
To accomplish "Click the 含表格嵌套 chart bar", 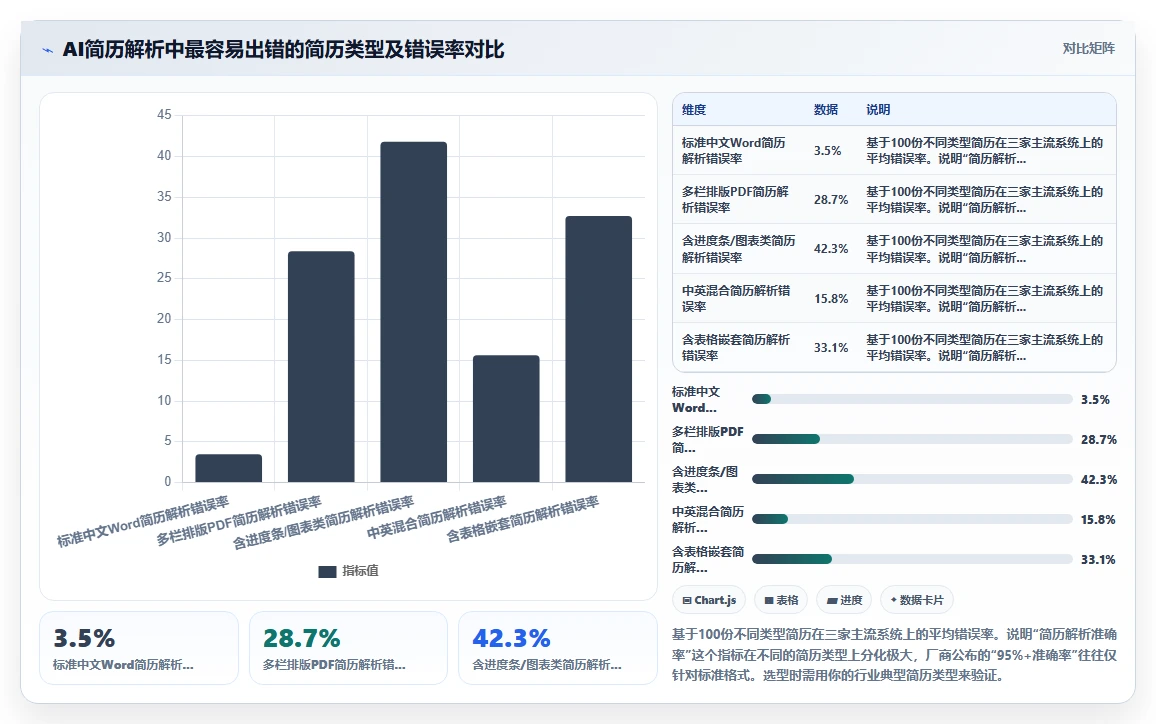I will click(x=599, y=349).
